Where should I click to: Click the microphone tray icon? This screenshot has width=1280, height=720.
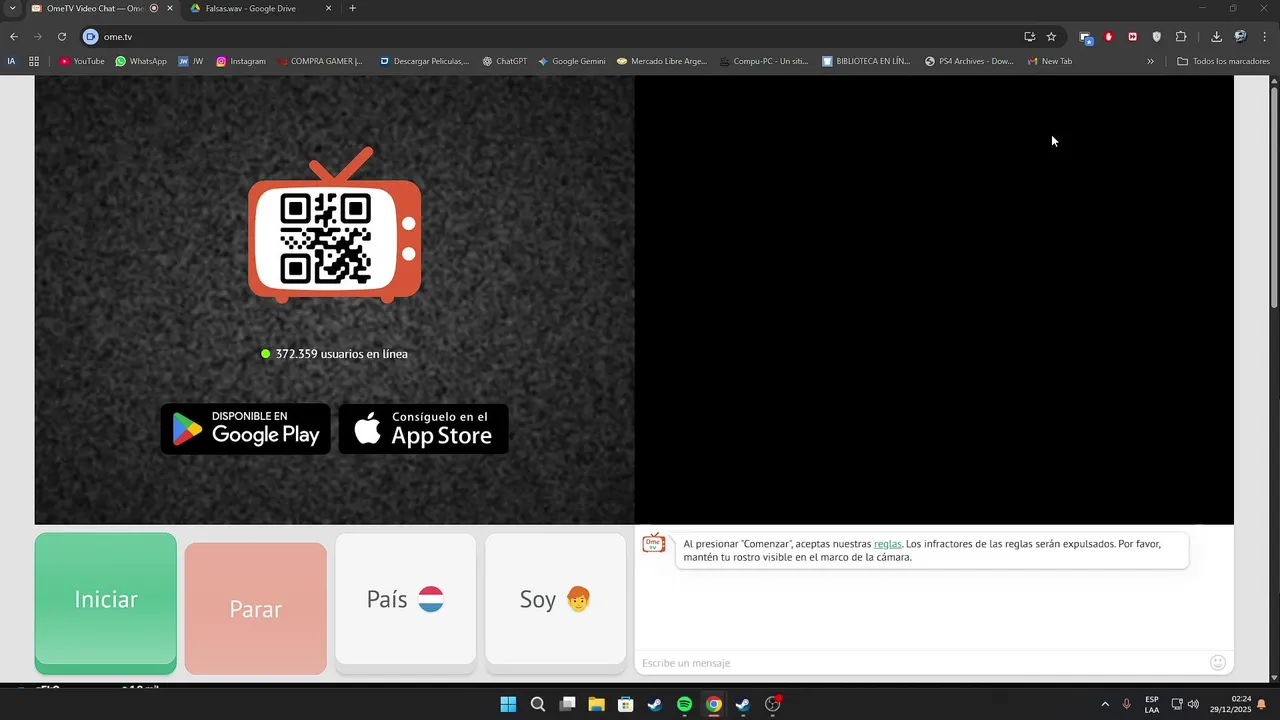pyautogui.click(x=1127, y=704)
